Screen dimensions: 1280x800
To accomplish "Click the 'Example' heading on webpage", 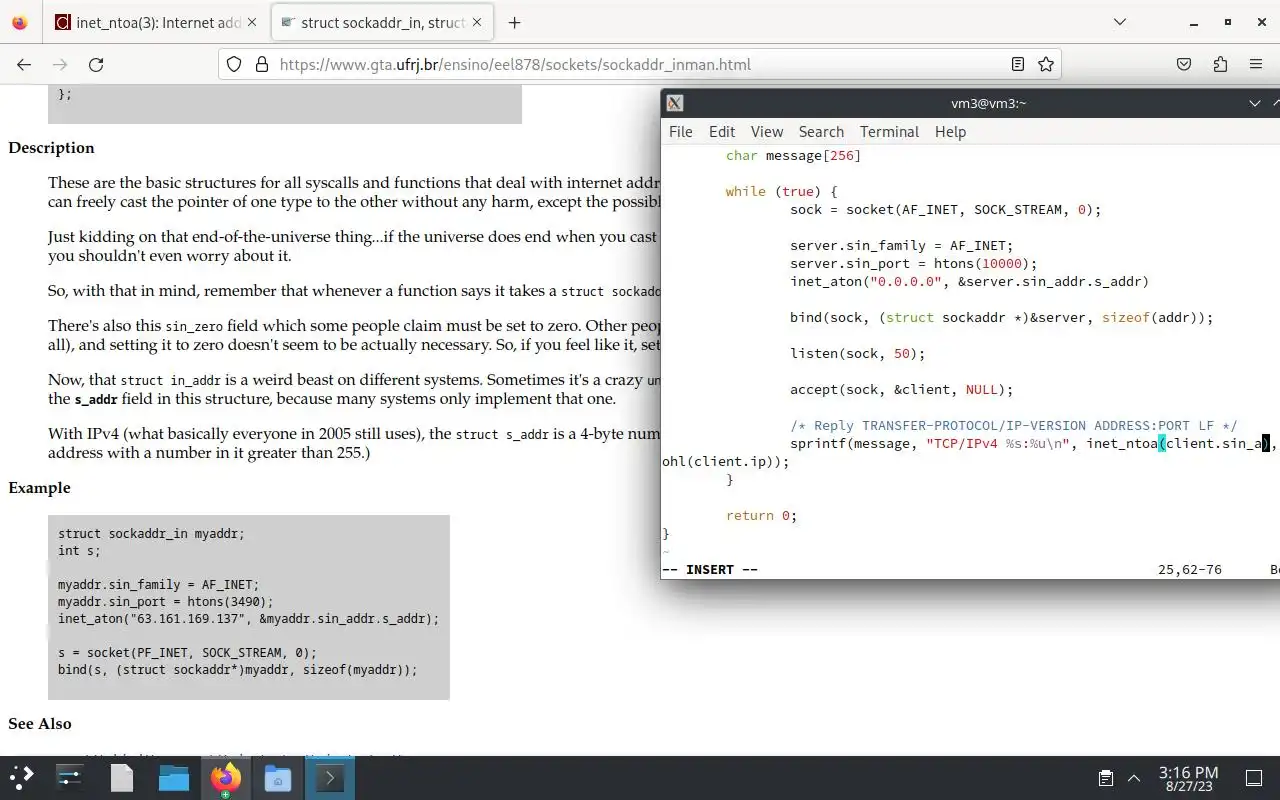I will 39,488.
